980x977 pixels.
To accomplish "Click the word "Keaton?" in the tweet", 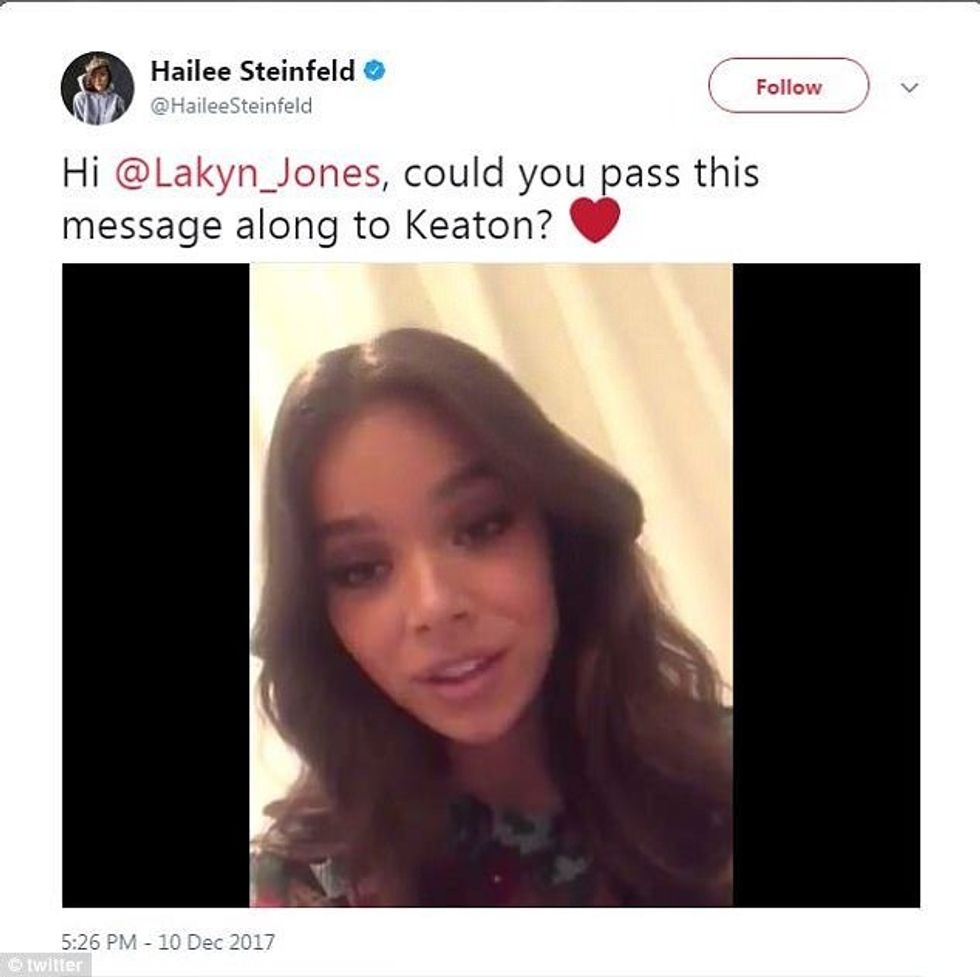I will [x=479, y=225].
